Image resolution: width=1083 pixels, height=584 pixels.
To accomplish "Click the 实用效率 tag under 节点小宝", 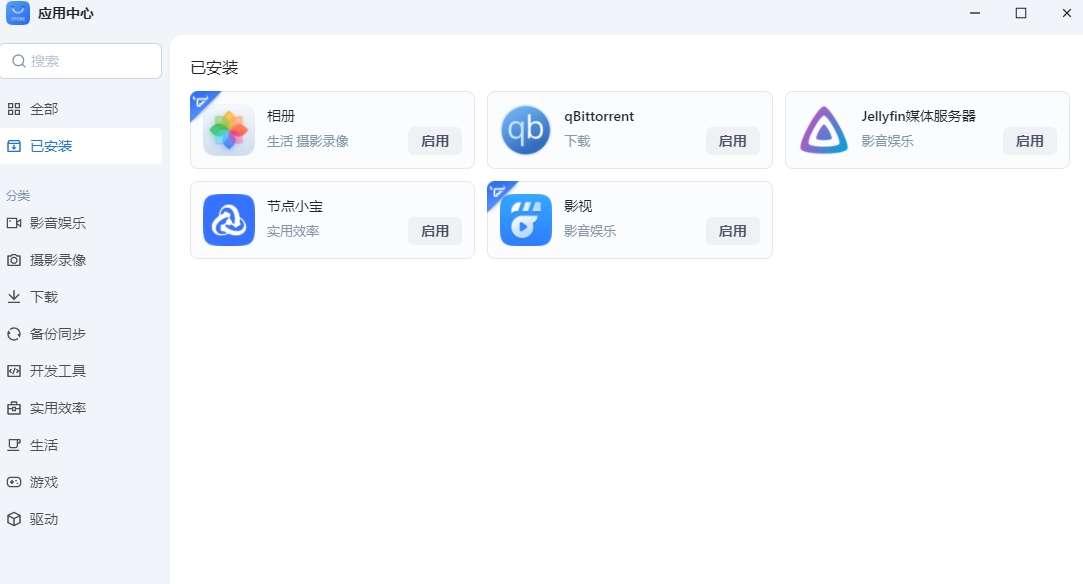I will [293, 231].
